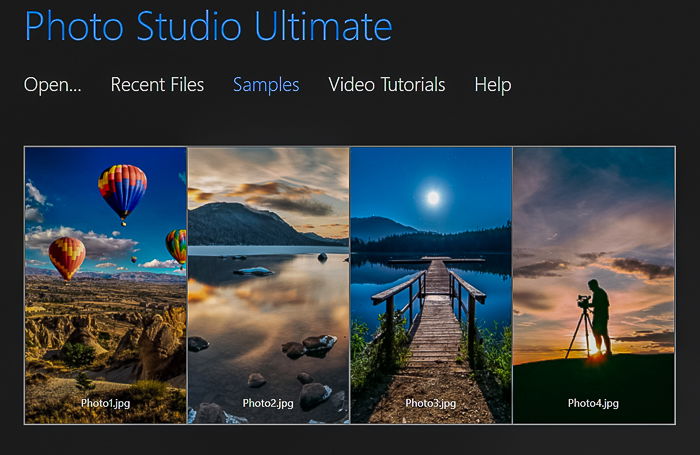Click the Photo Studio Ultimate title
The image size is (700, 455).
click(x=208, y=27)
